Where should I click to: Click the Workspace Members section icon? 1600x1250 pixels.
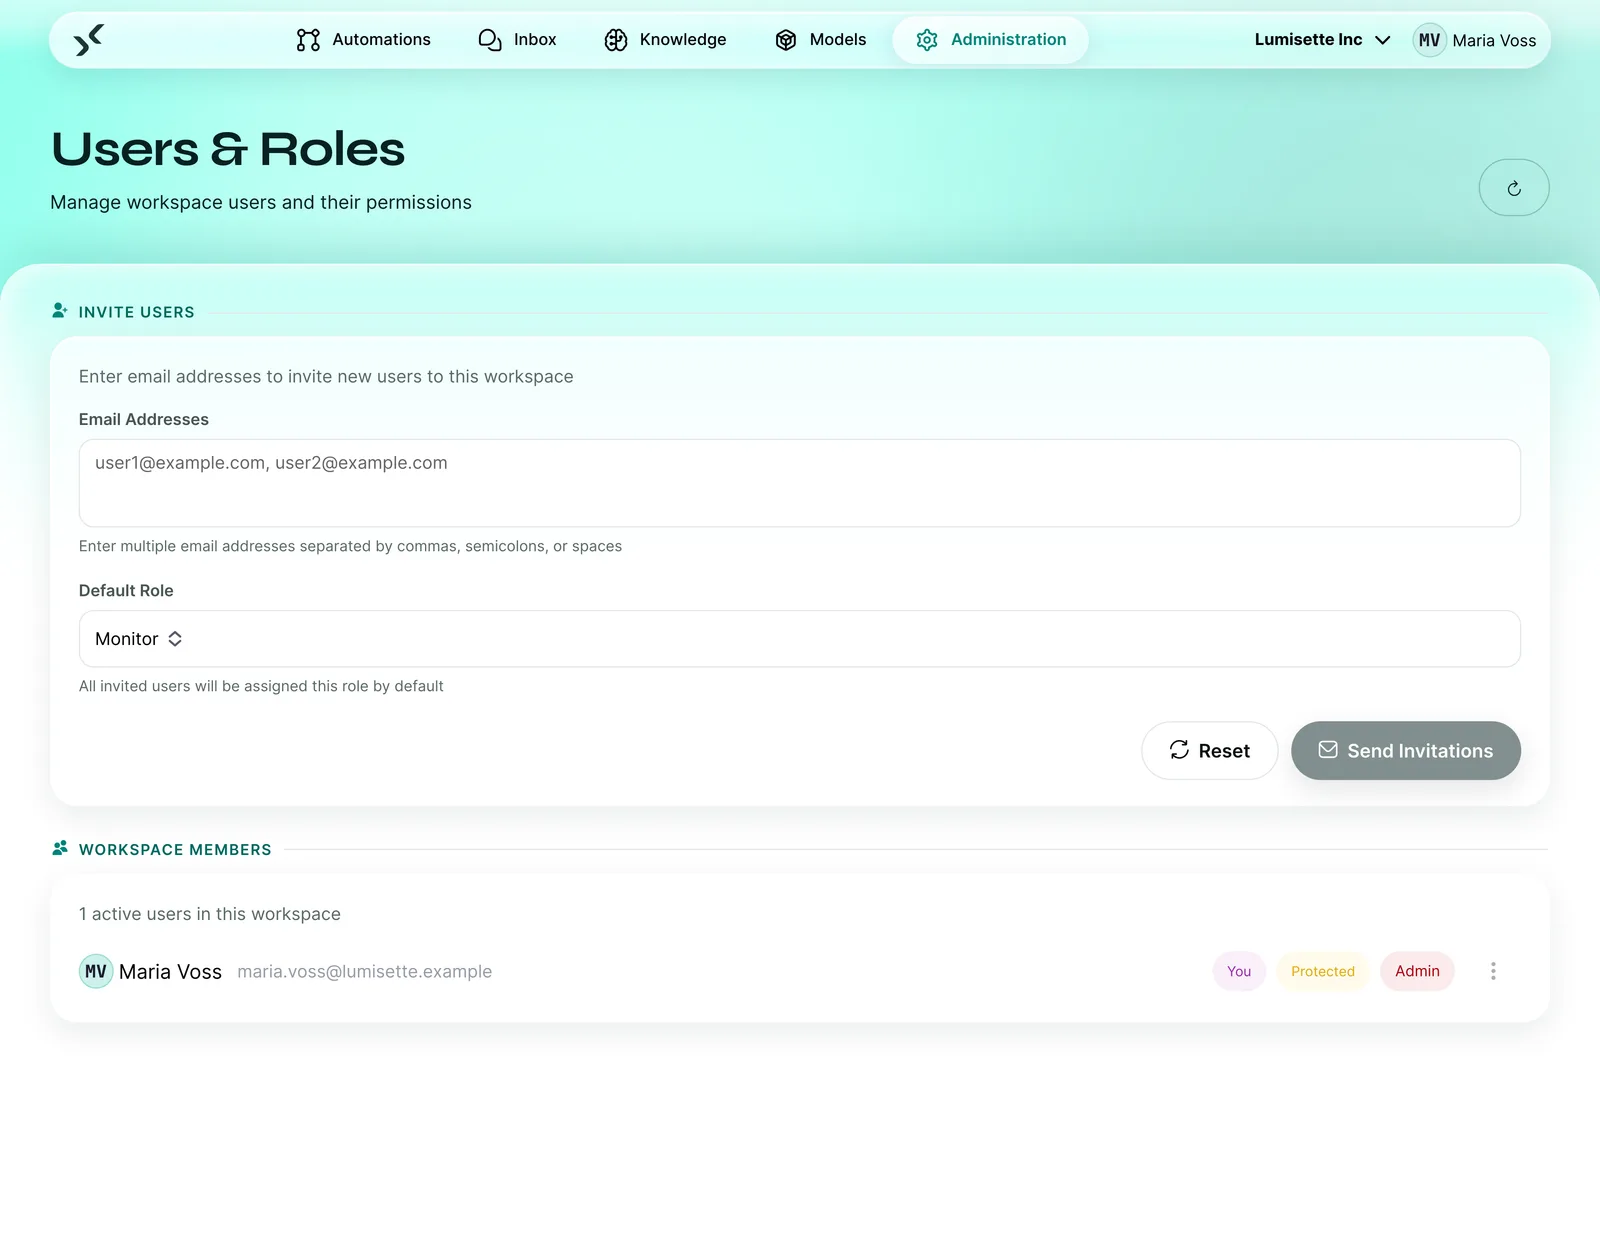[x=60, y=848]
